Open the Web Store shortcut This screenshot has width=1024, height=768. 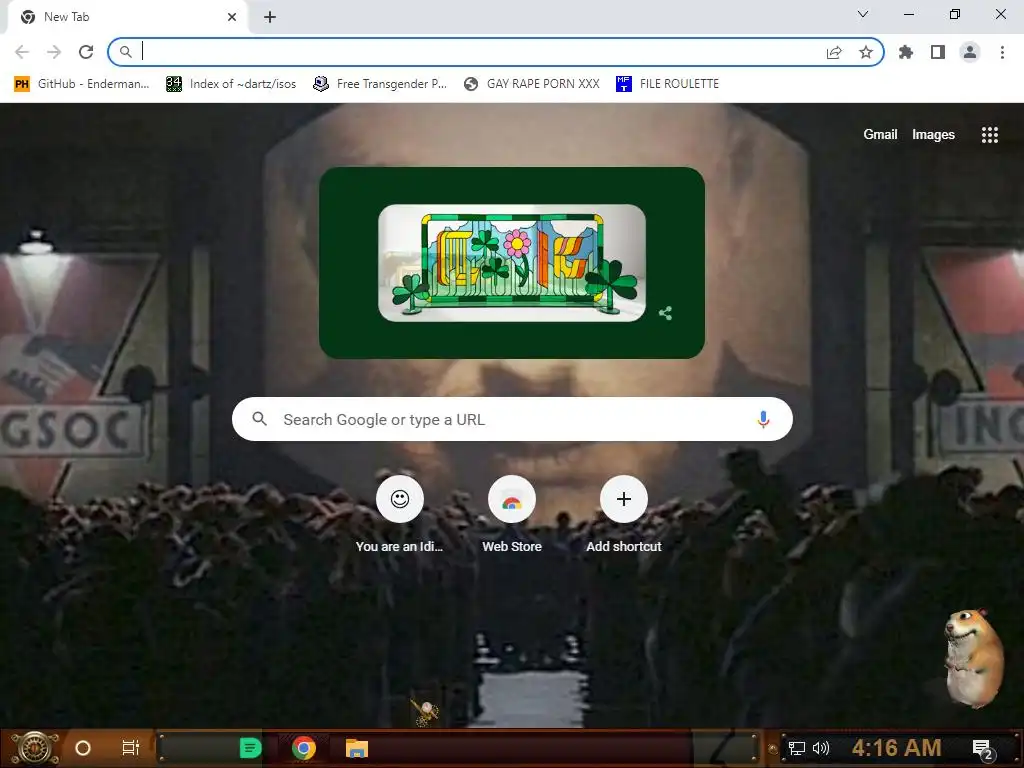[512, 515]
